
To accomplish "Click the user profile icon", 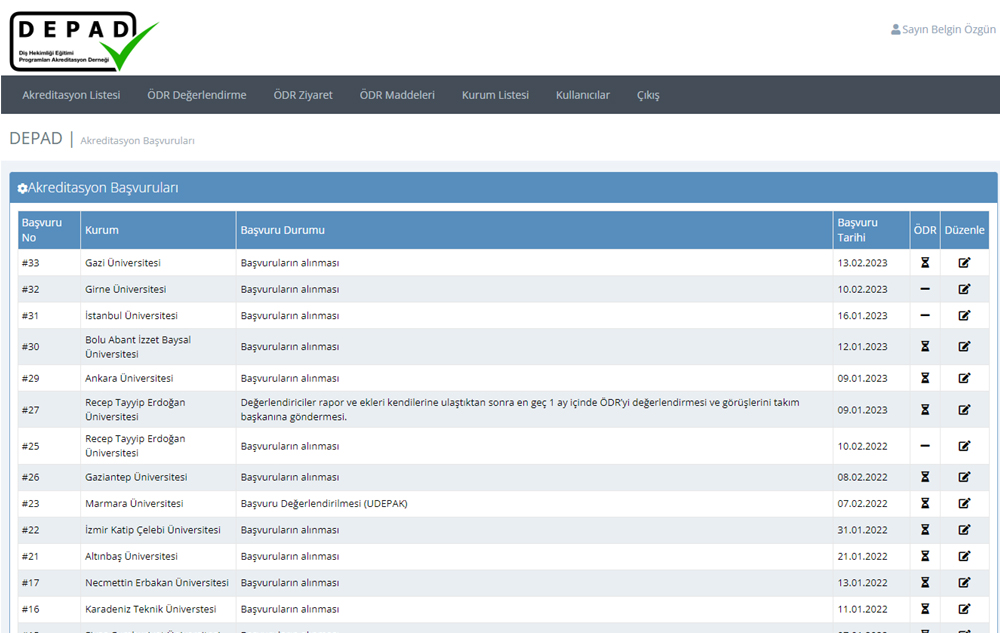I will (x=895, y=29).
